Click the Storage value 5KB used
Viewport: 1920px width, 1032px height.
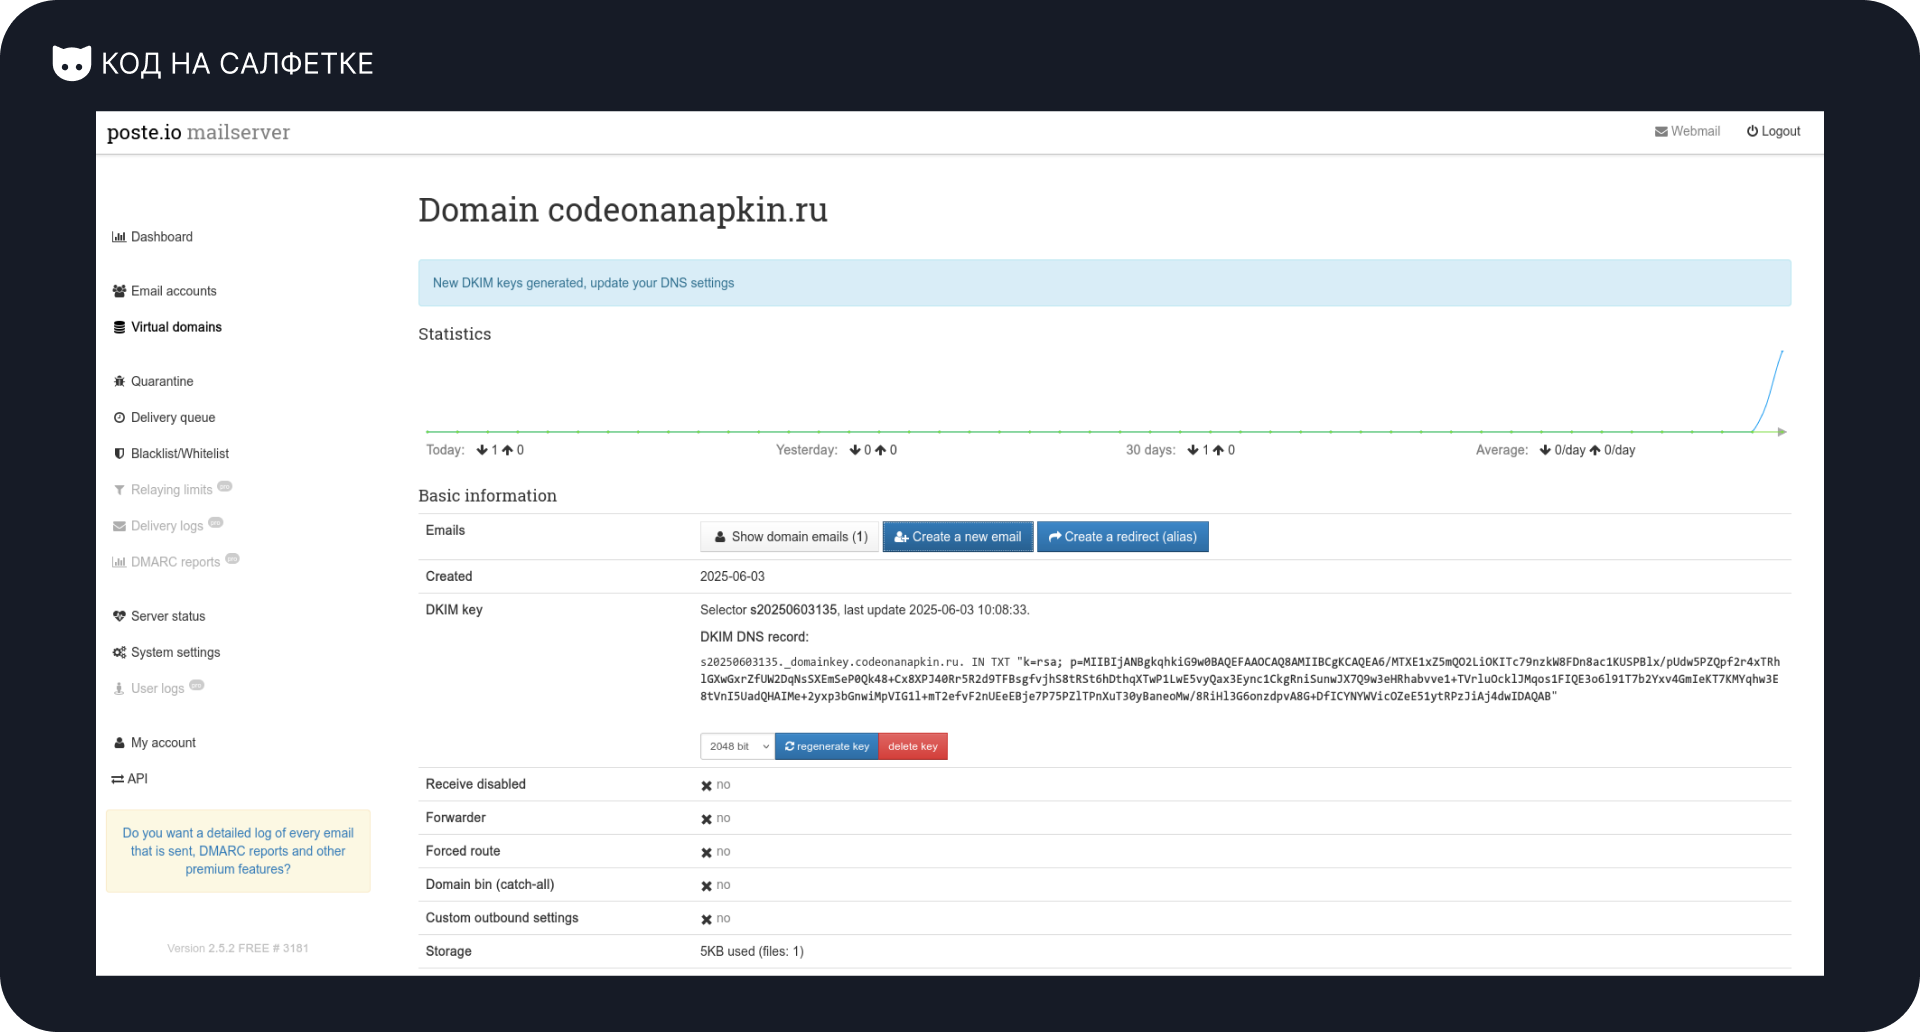pos(752,952)
